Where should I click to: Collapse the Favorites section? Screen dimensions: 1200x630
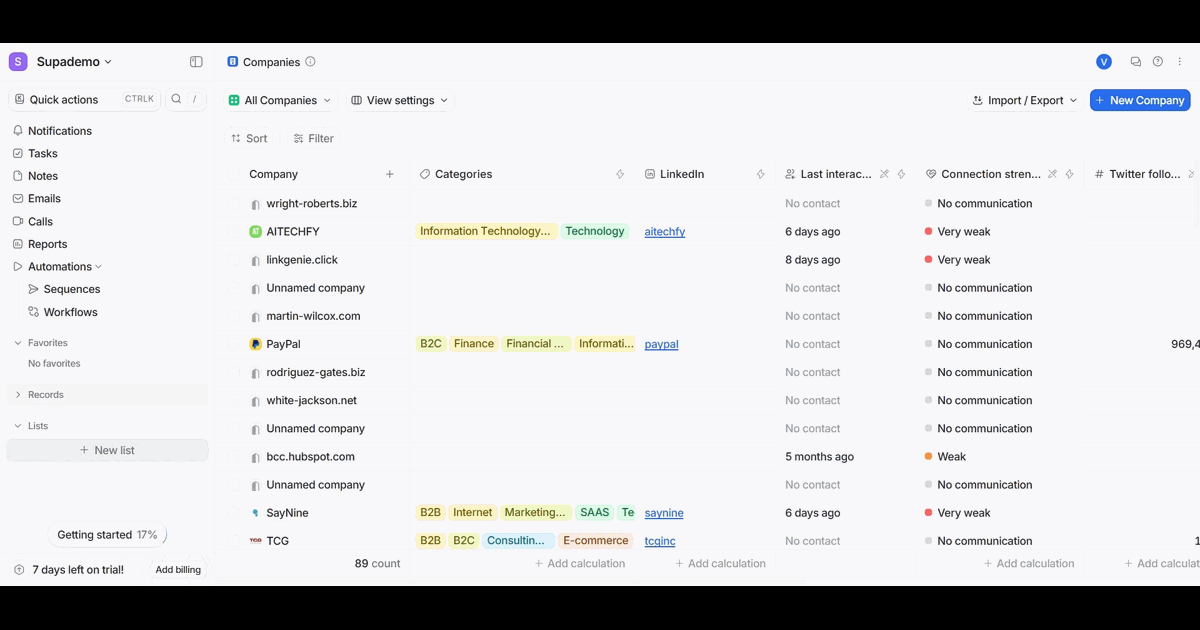[18, 343]
